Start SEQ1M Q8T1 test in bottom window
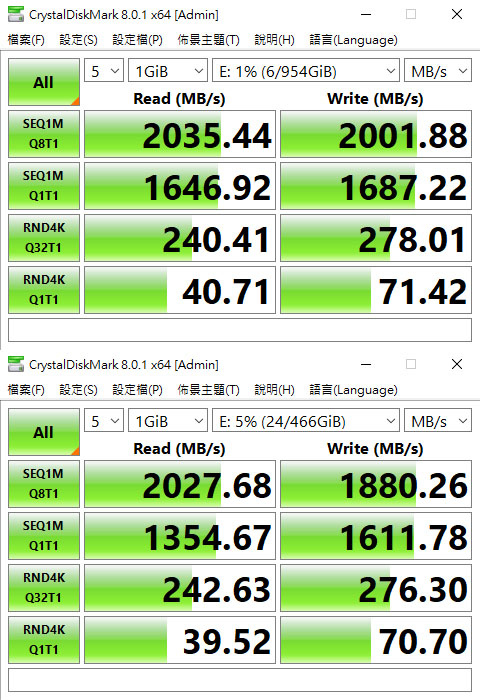Viewport: 480px width, 700px height. 44,484
